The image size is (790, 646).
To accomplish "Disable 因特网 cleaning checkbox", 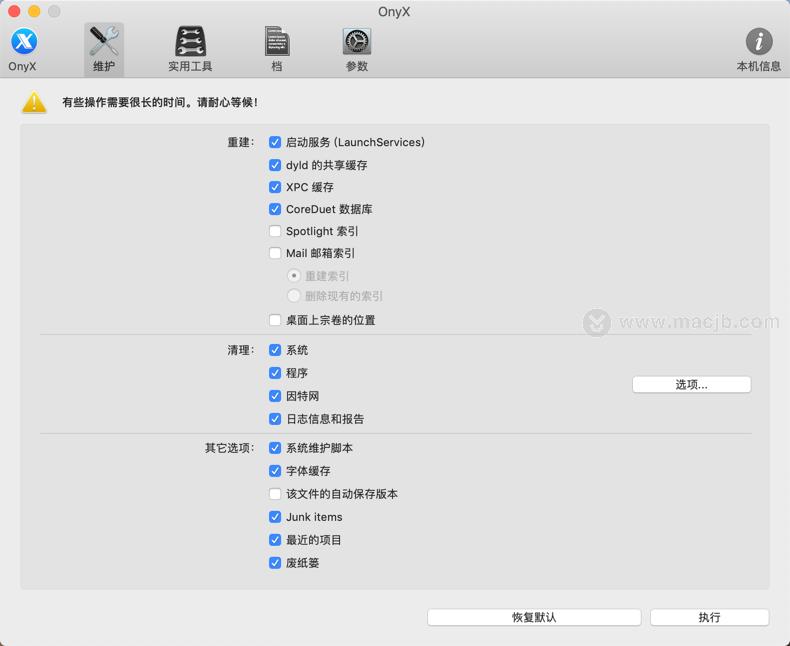I will click(275, 396).
